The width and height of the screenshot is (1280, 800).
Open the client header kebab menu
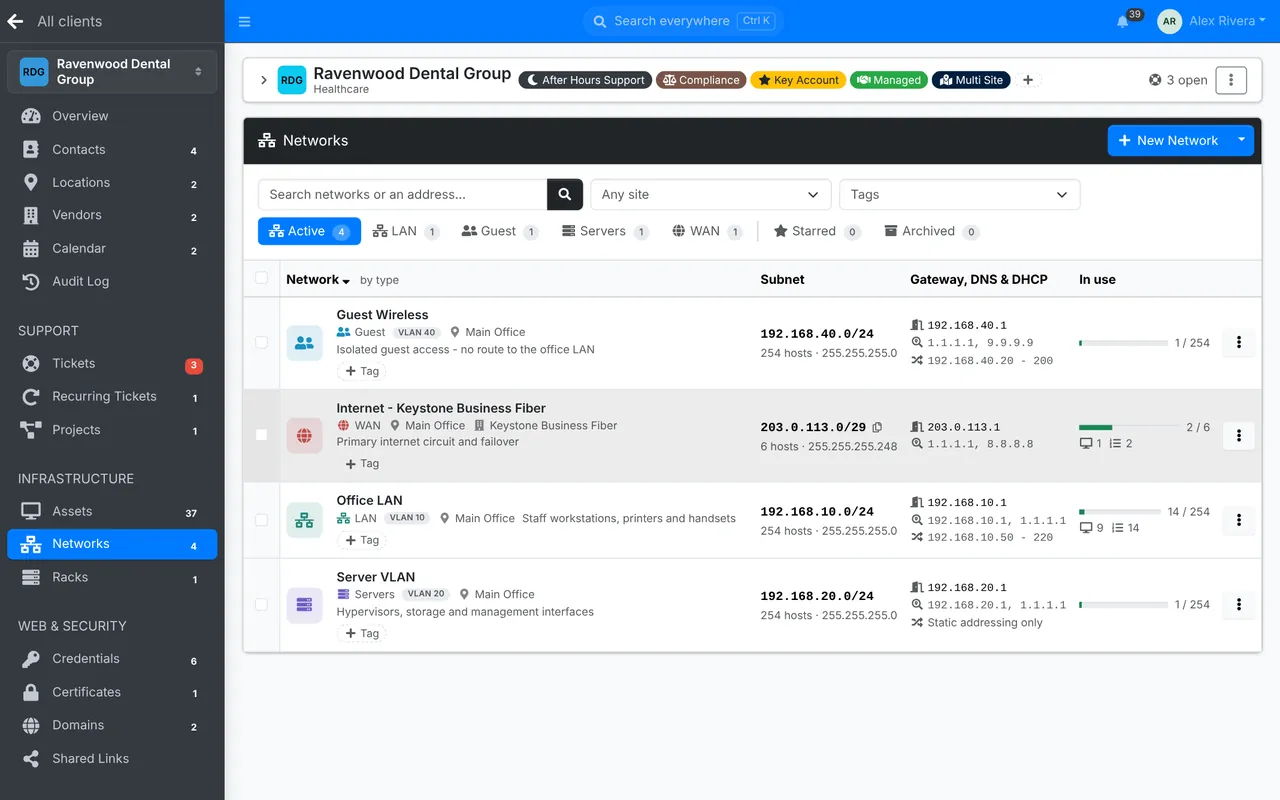pyautogui.click(x=1231, y=80)
